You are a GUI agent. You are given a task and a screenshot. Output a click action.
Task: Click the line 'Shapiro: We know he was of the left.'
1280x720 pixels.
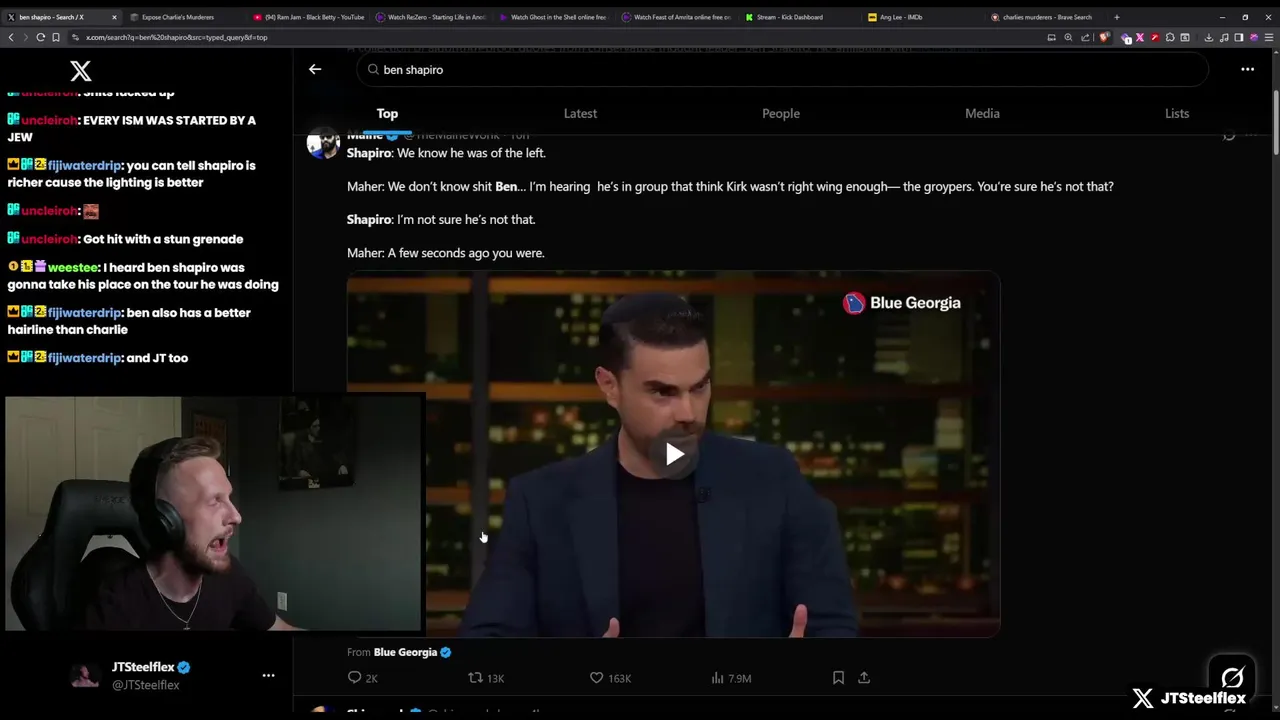[446, 153]
